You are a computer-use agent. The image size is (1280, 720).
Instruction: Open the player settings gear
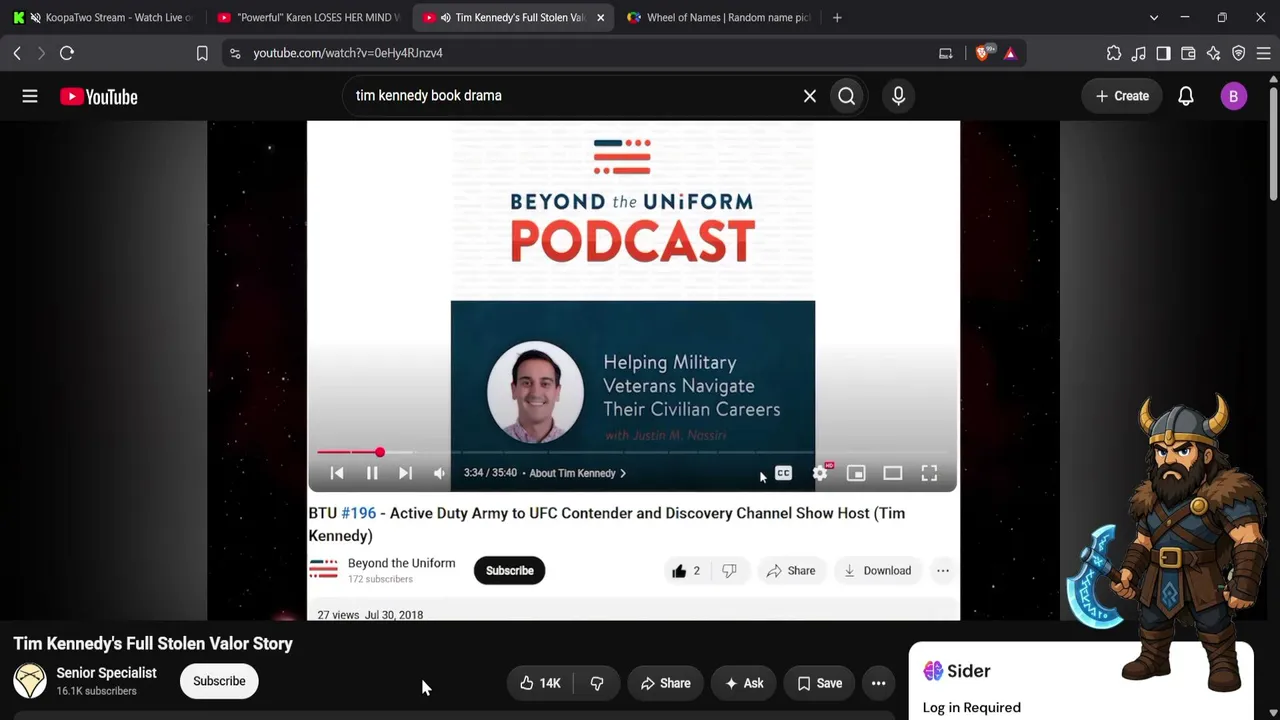(820, 473)
